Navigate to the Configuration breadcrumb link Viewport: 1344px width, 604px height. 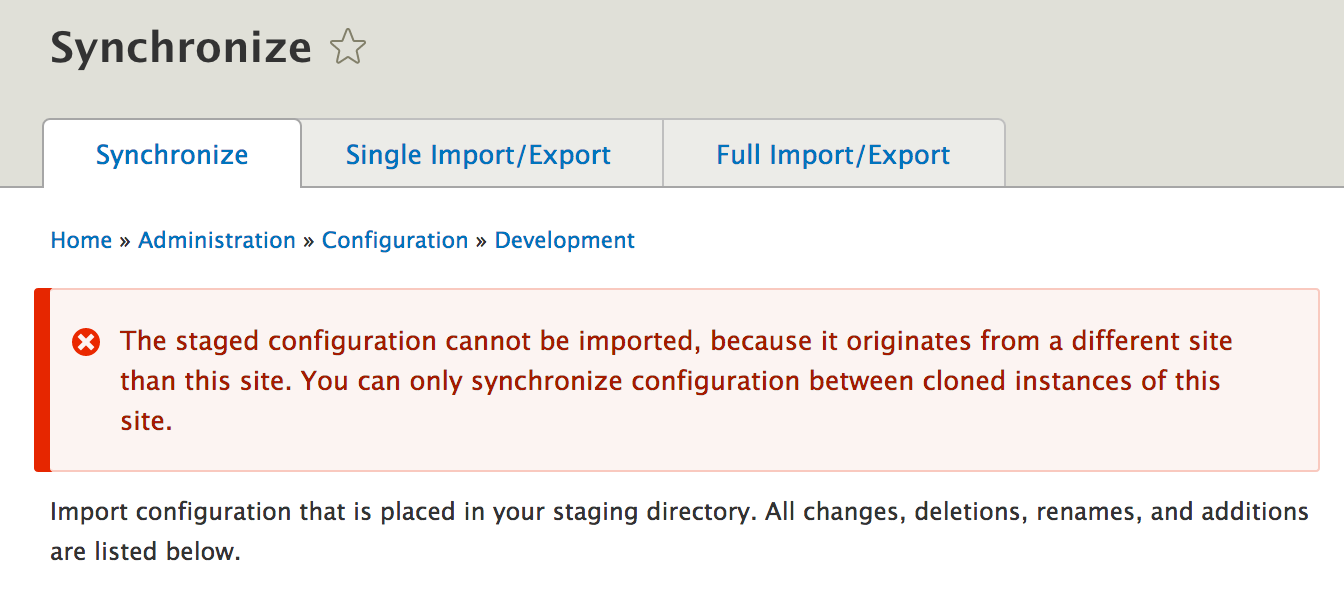click(395, 240)
